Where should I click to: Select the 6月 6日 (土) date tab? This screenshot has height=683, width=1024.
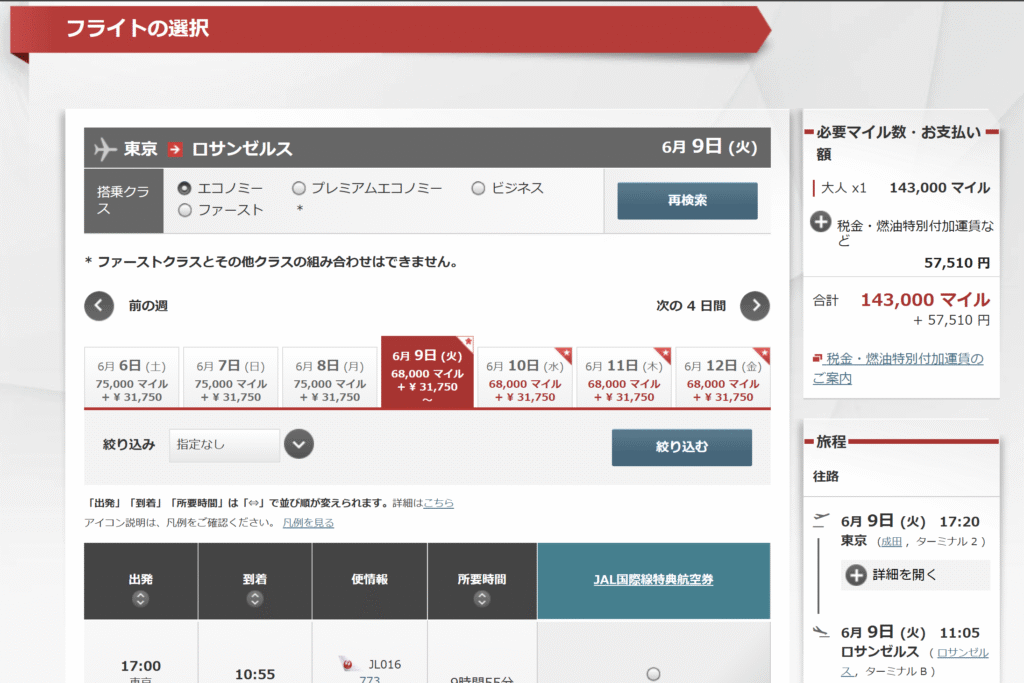[x=131, y=377]
